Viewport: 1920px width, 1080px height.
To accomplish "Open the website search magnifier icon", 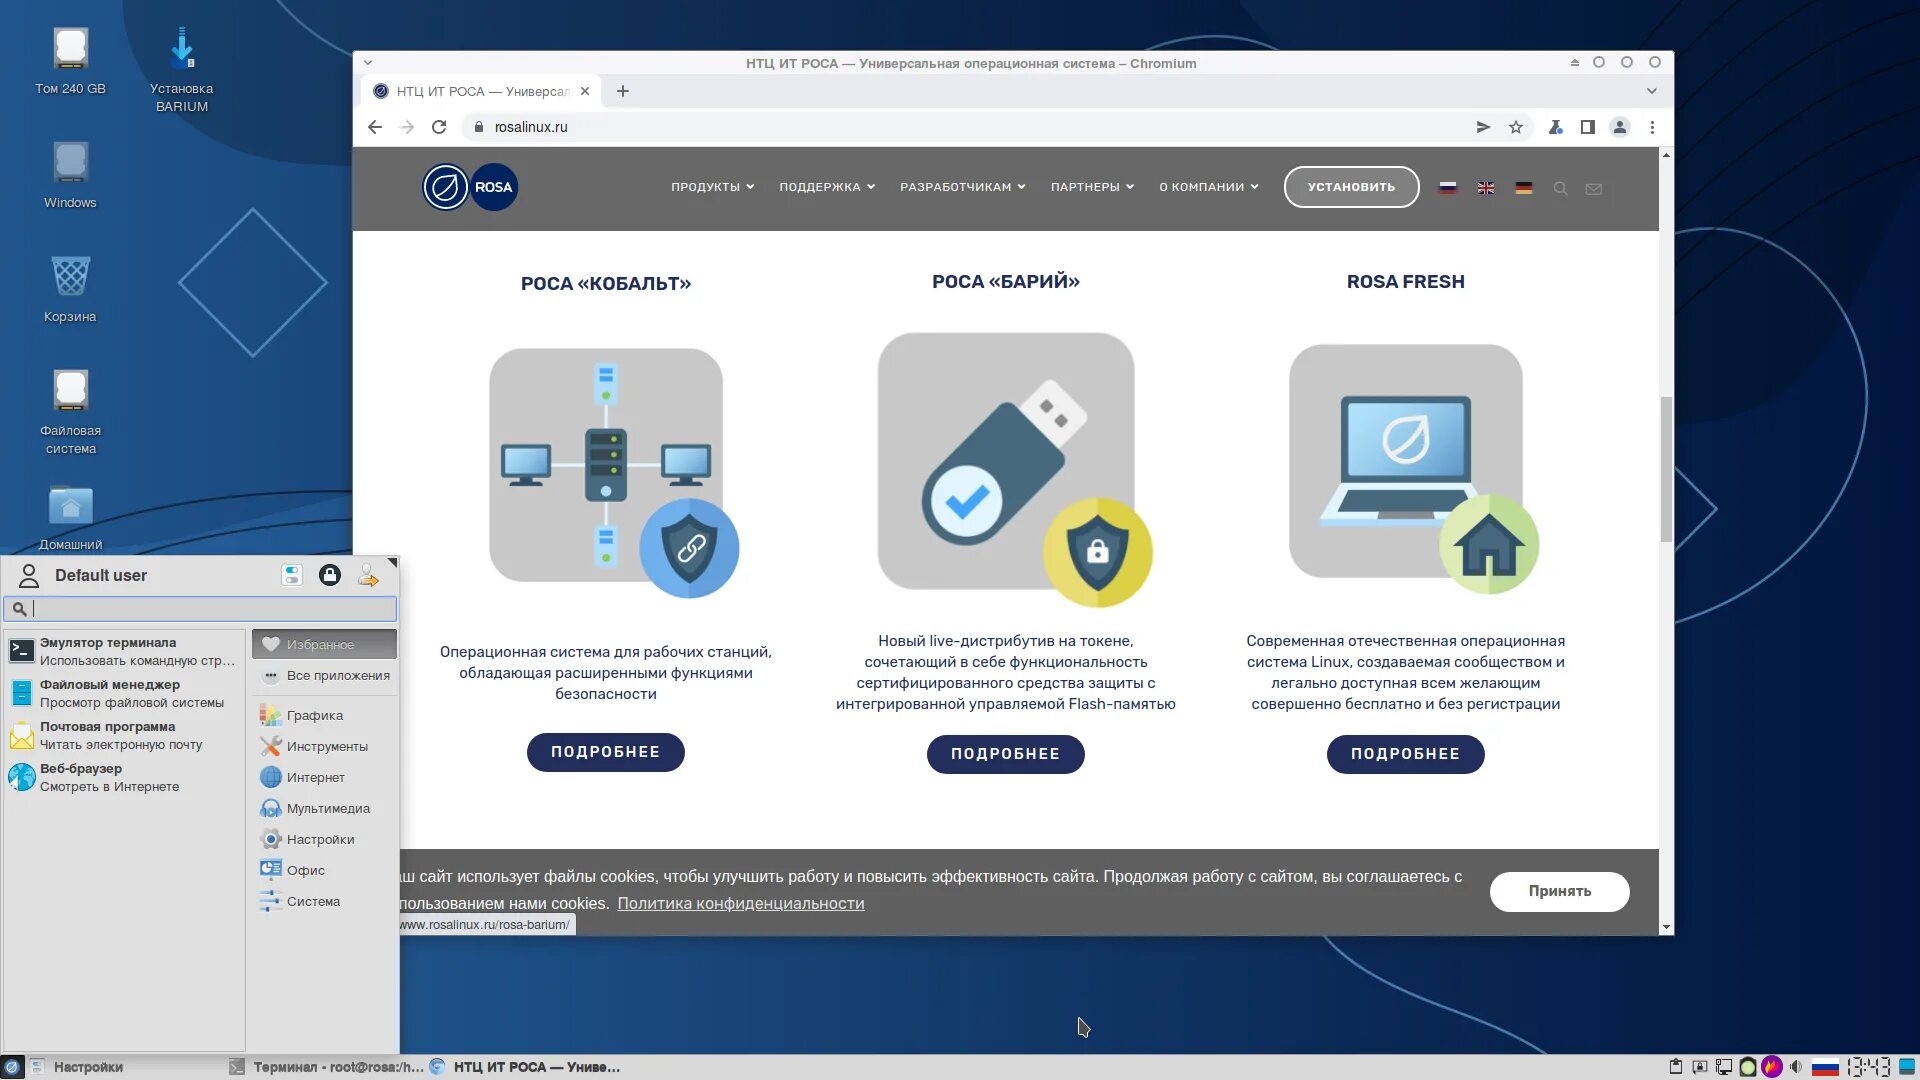I will point(1560,188).
